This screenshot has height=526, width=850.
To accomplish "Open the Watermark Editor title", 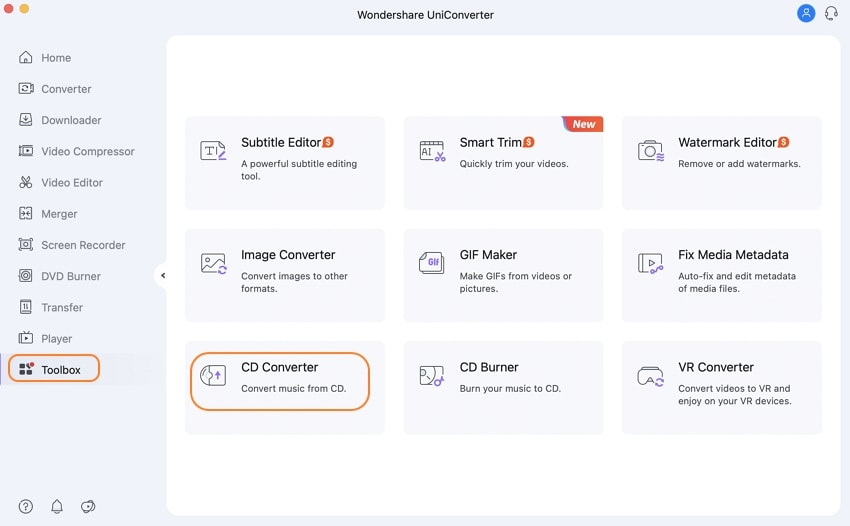I will [x=727, y=143].
